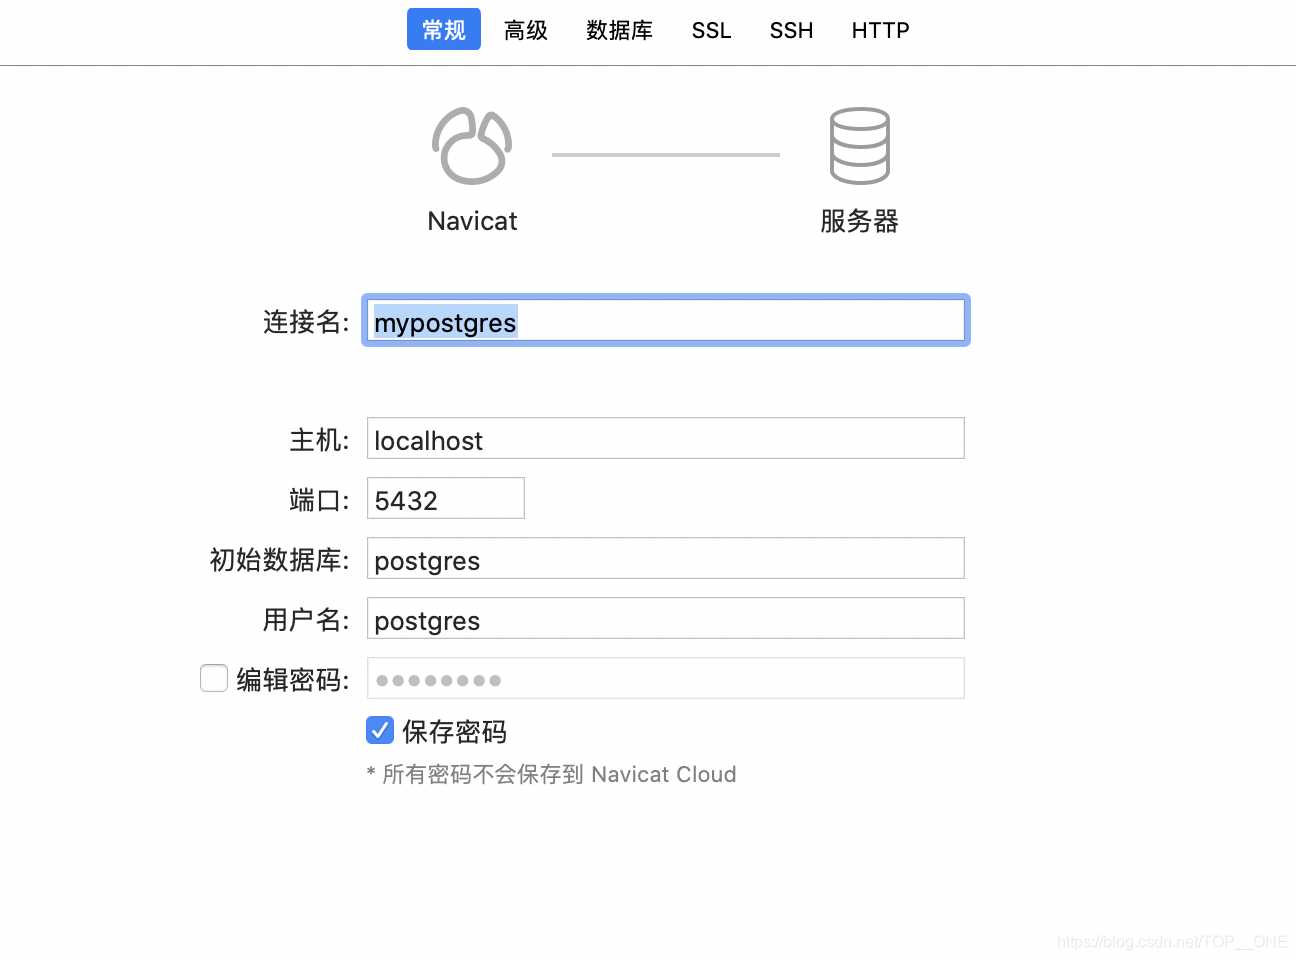Click the 服务器 database server icon
Viewport: 1296px width, 960px height.
pyautogui.click(x=860, y=146)
